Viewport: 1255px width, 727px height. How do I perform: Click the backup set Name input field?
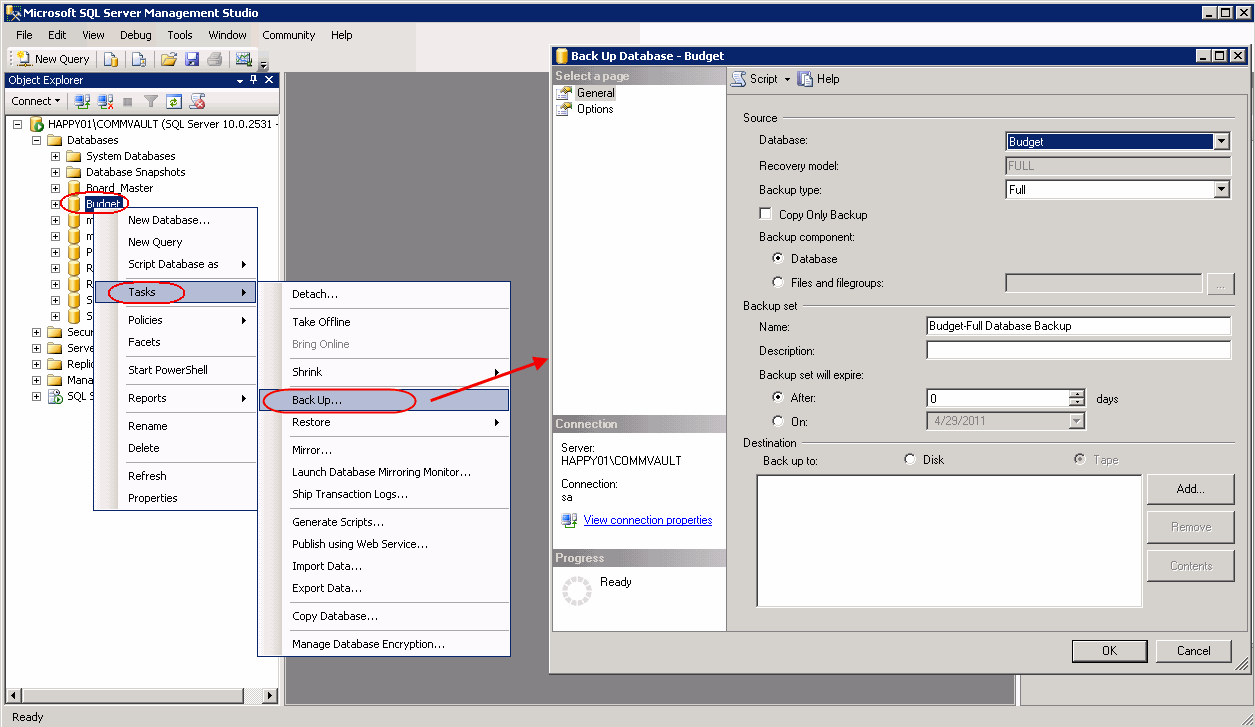[x=1078, y=326]
